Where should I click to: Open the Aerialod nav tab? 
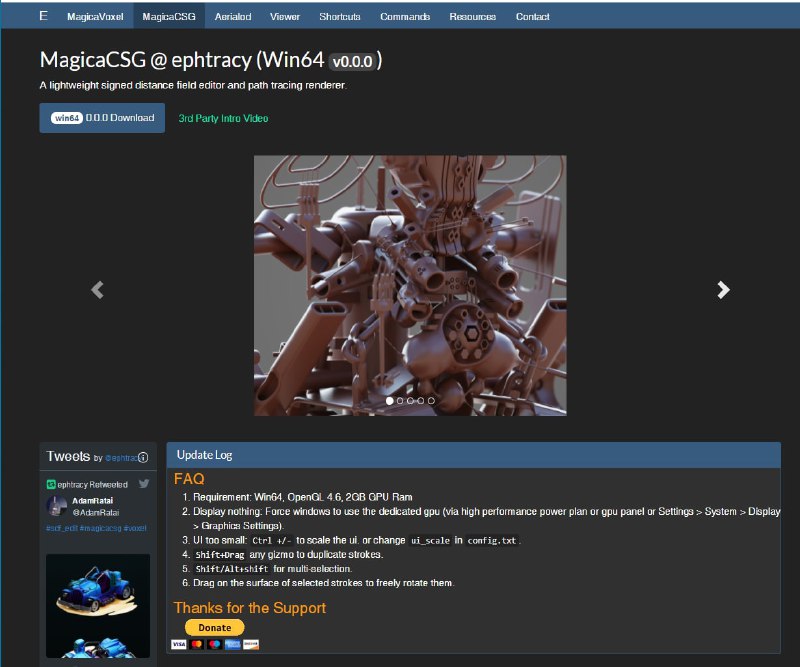233,16
